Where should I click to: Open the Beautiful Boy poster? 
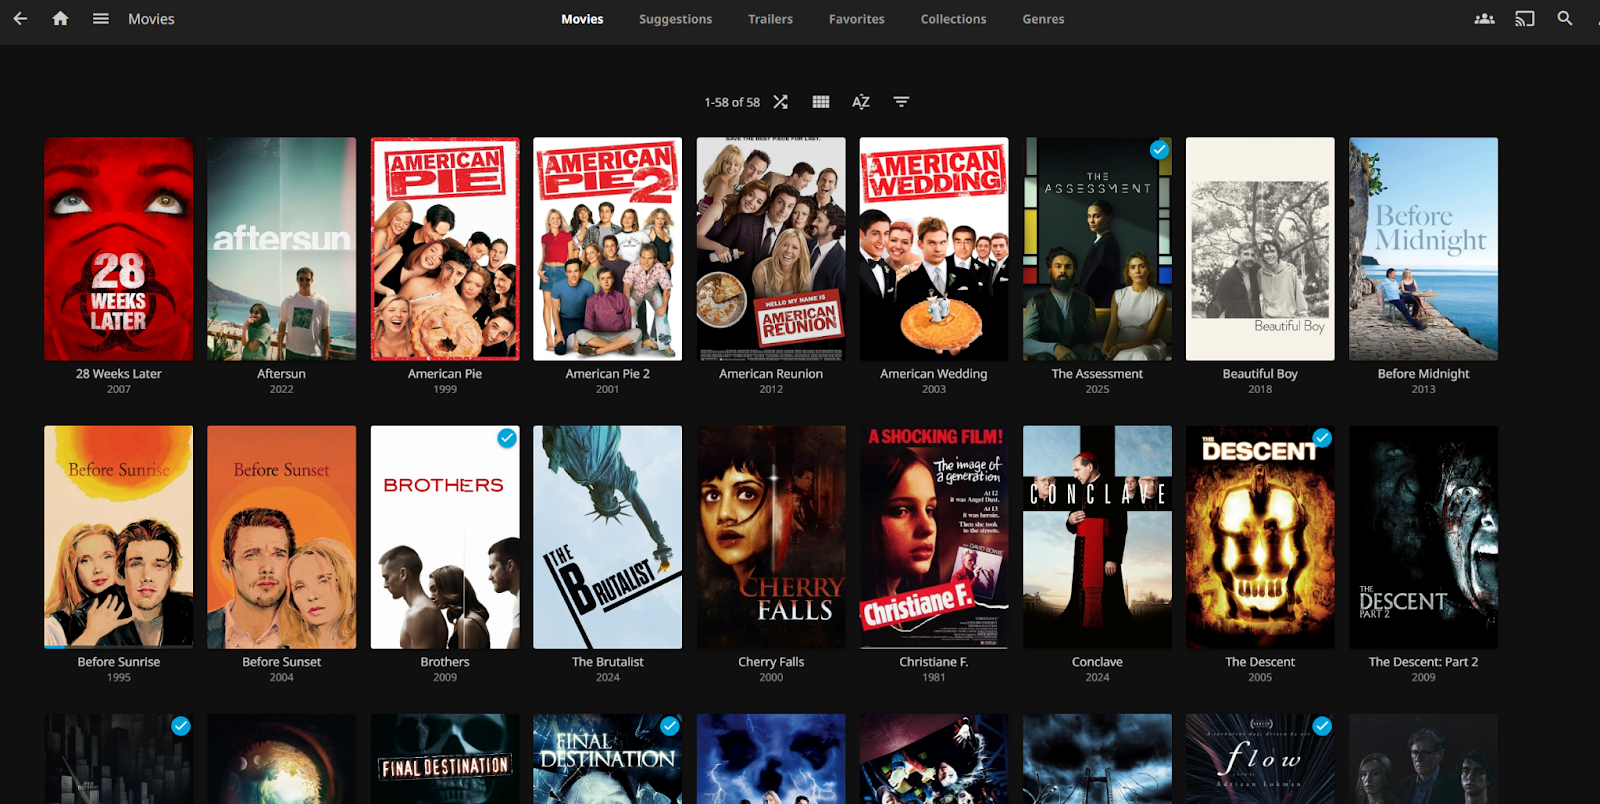pos(1260,249)
